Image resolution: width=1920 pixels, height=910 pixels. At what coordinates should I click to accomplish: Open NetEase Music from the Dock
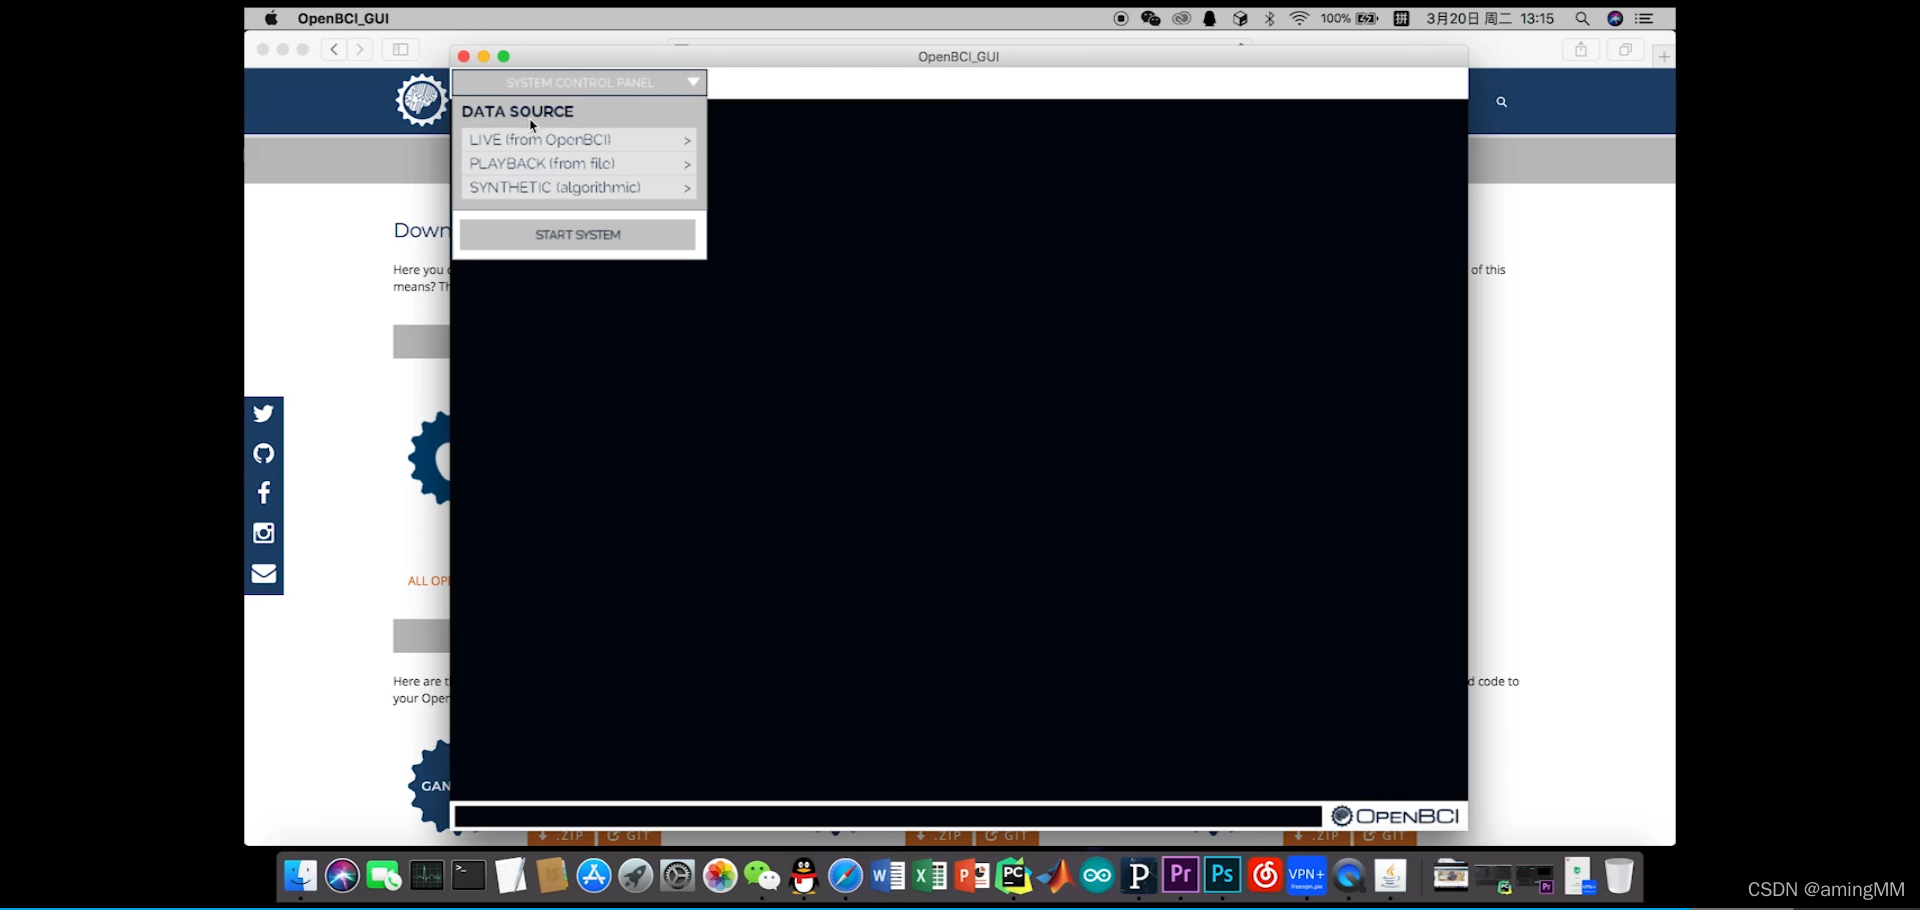(1265, 877)
